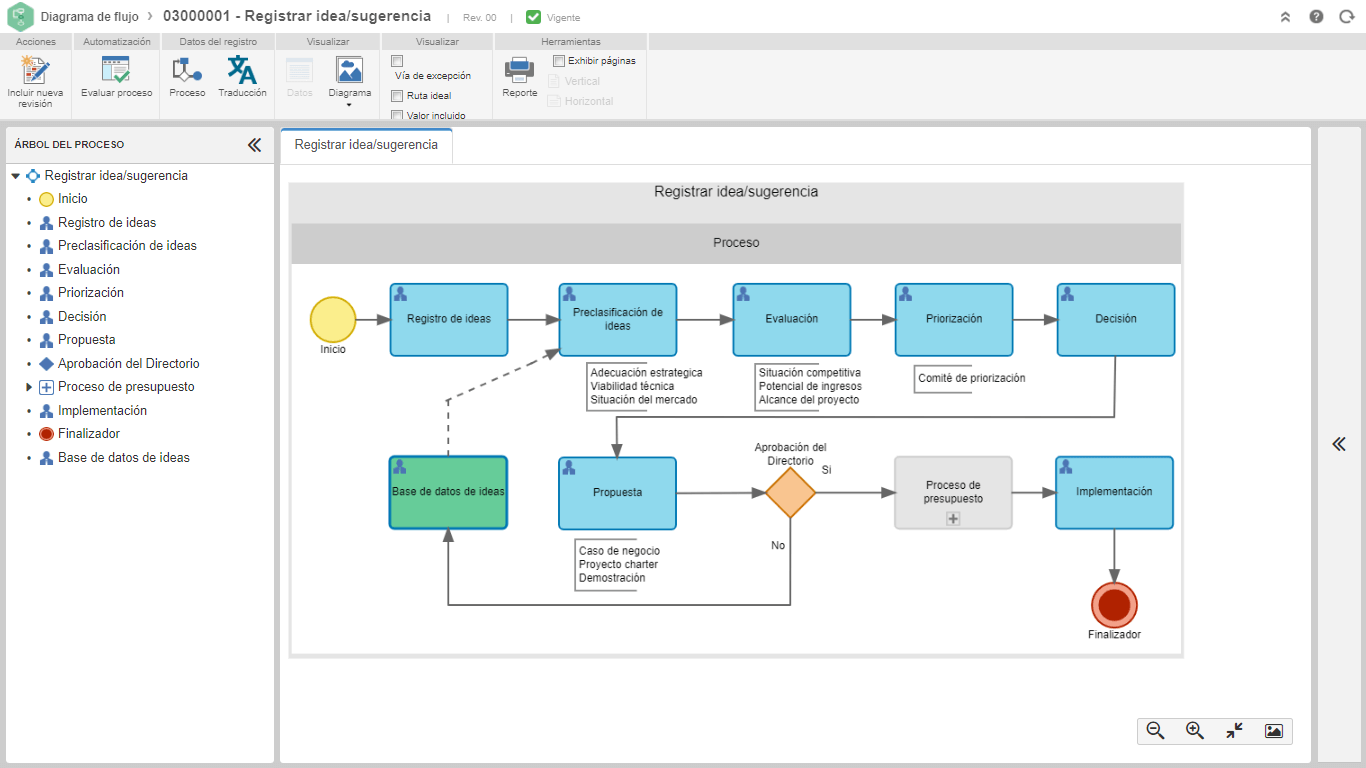Viewport: 1366px width, 768px height.
Task: Expand the right side panel
Action: 1339,445
